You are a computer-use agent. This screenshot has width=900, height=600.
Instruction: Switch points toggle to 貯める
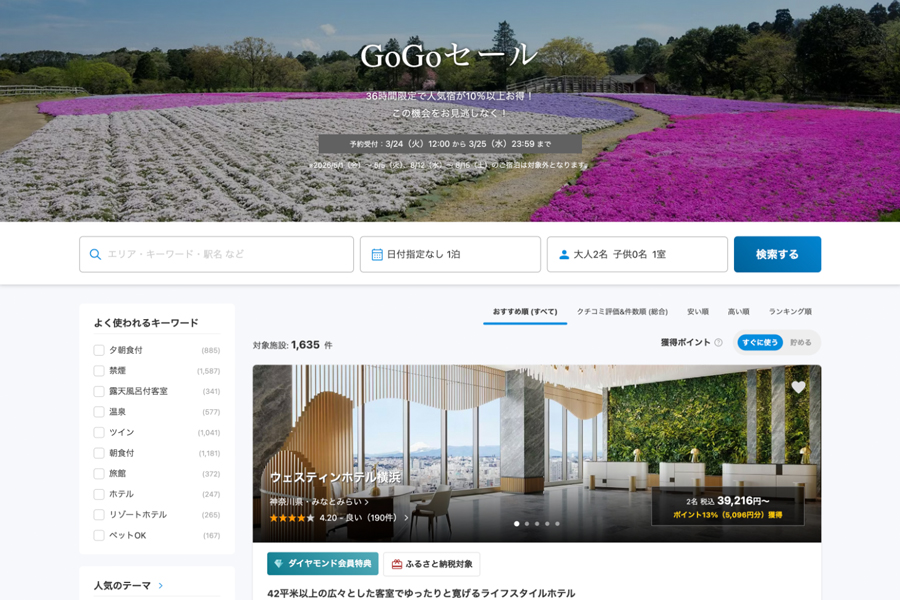[x=802, y=342]
